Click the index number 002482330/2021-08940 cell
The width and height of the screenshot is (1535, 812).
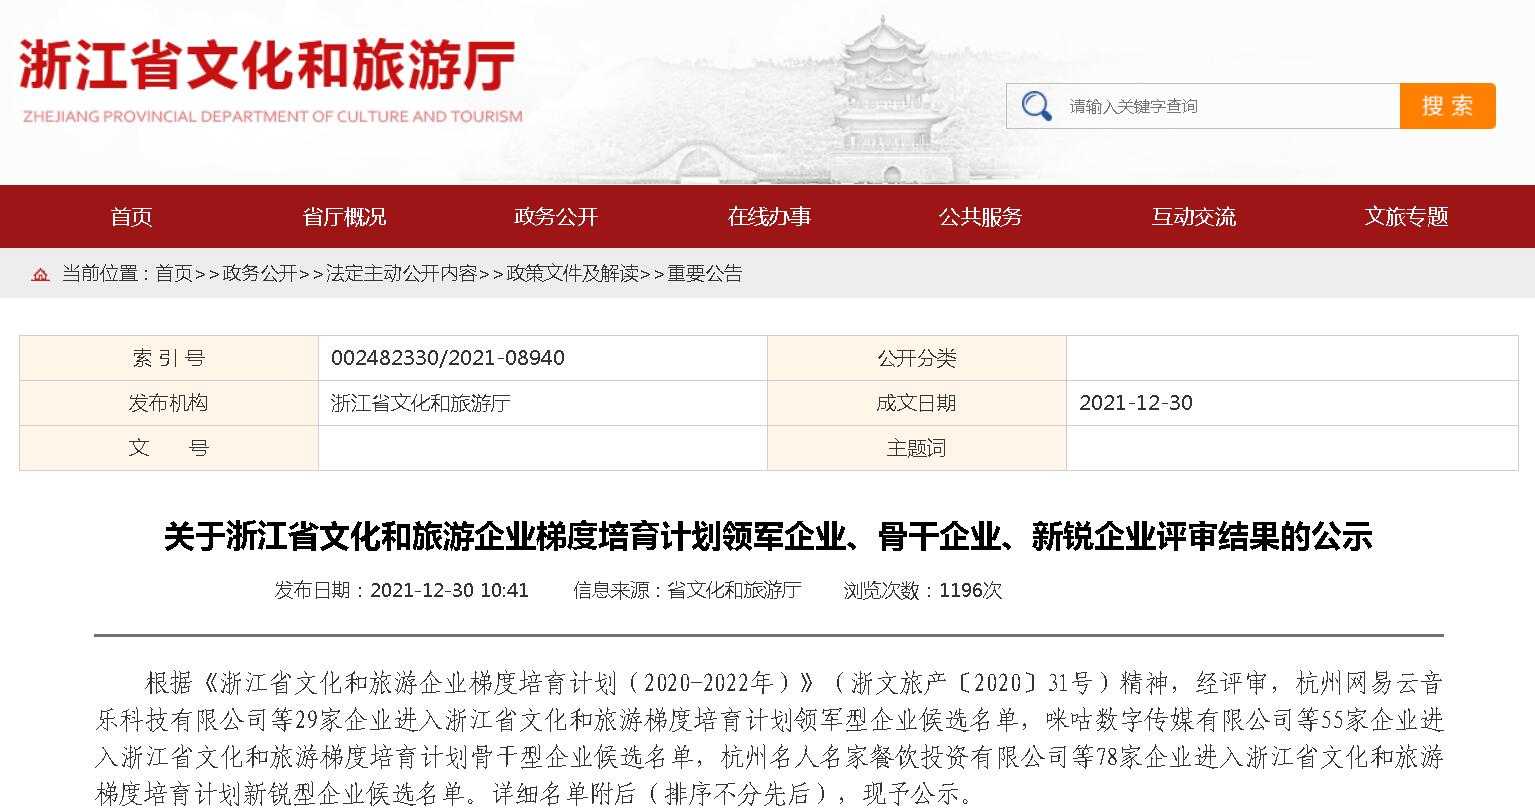point(448,358)
